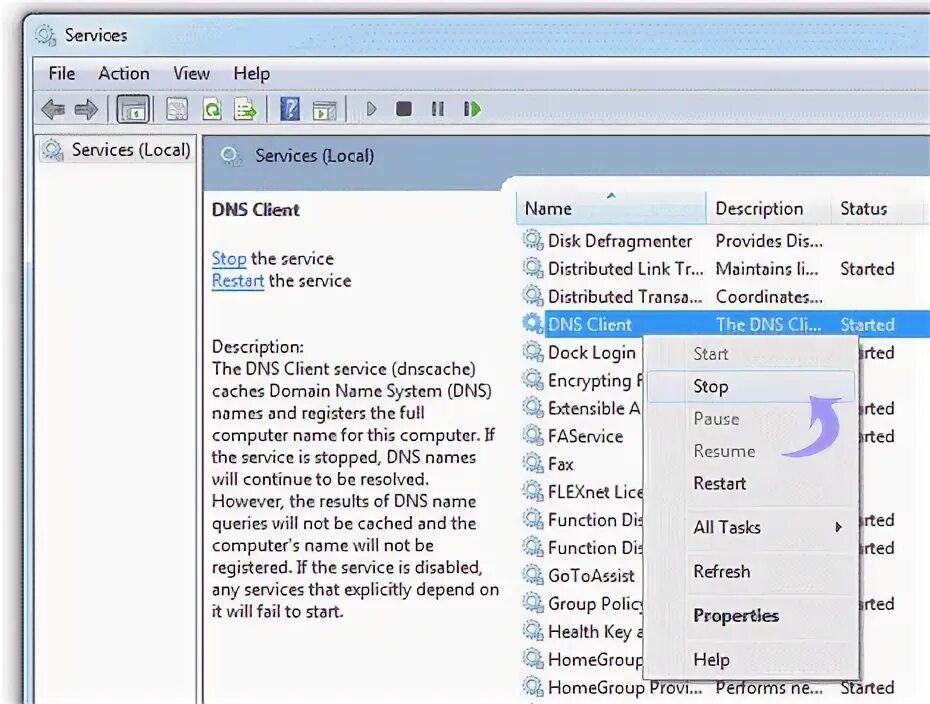Click the gear icon beside Encrypting service
The width and height of the screenshot is (930, 704).
(x=533, y=380)
